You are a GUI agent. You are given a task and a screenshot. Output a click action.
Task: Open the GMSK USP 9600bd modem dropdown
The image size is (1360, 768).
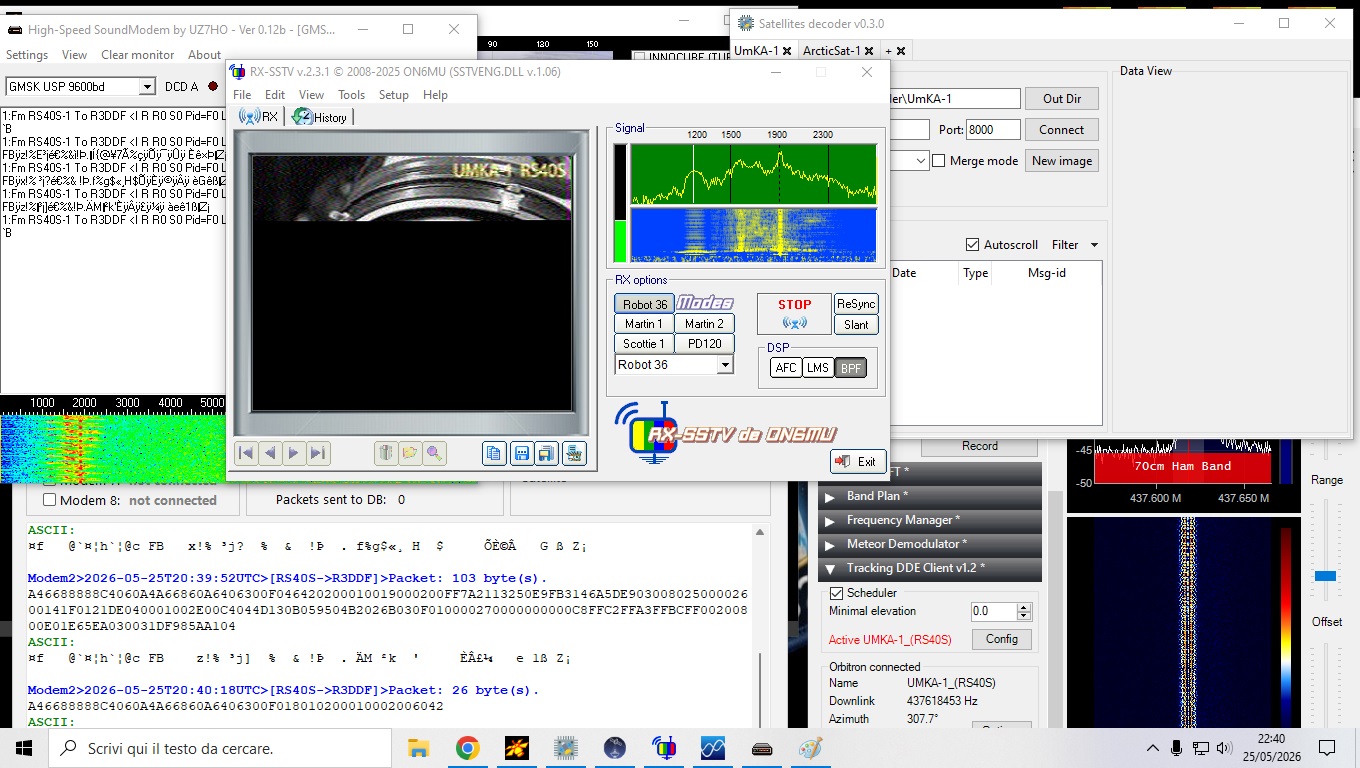tap(147, 87)
